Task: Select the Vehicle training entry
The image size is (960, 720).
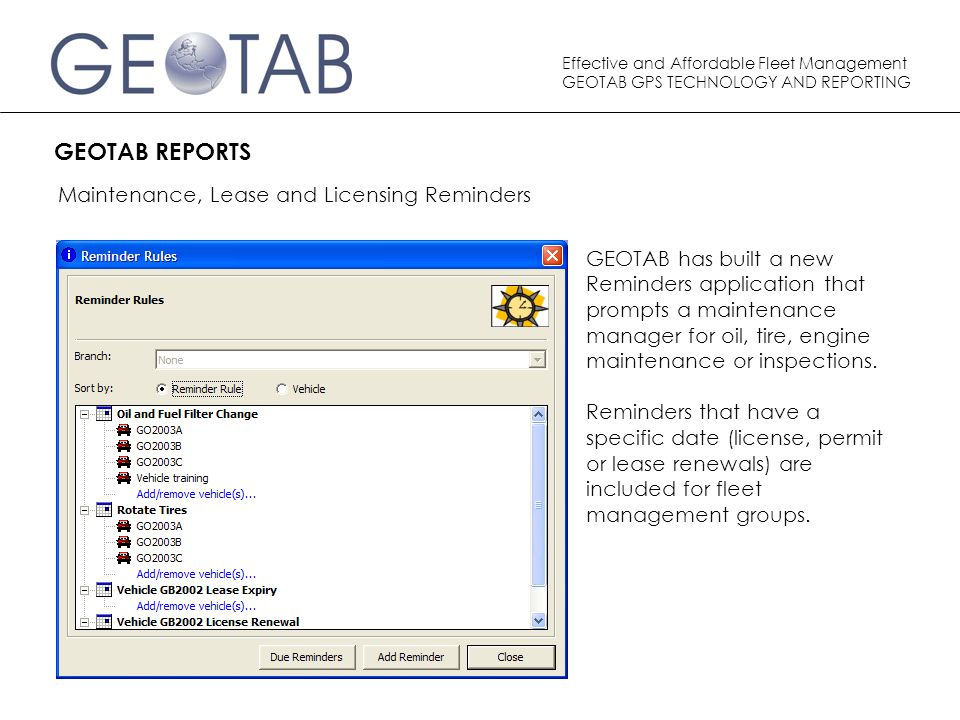Action: click(172, 478)
